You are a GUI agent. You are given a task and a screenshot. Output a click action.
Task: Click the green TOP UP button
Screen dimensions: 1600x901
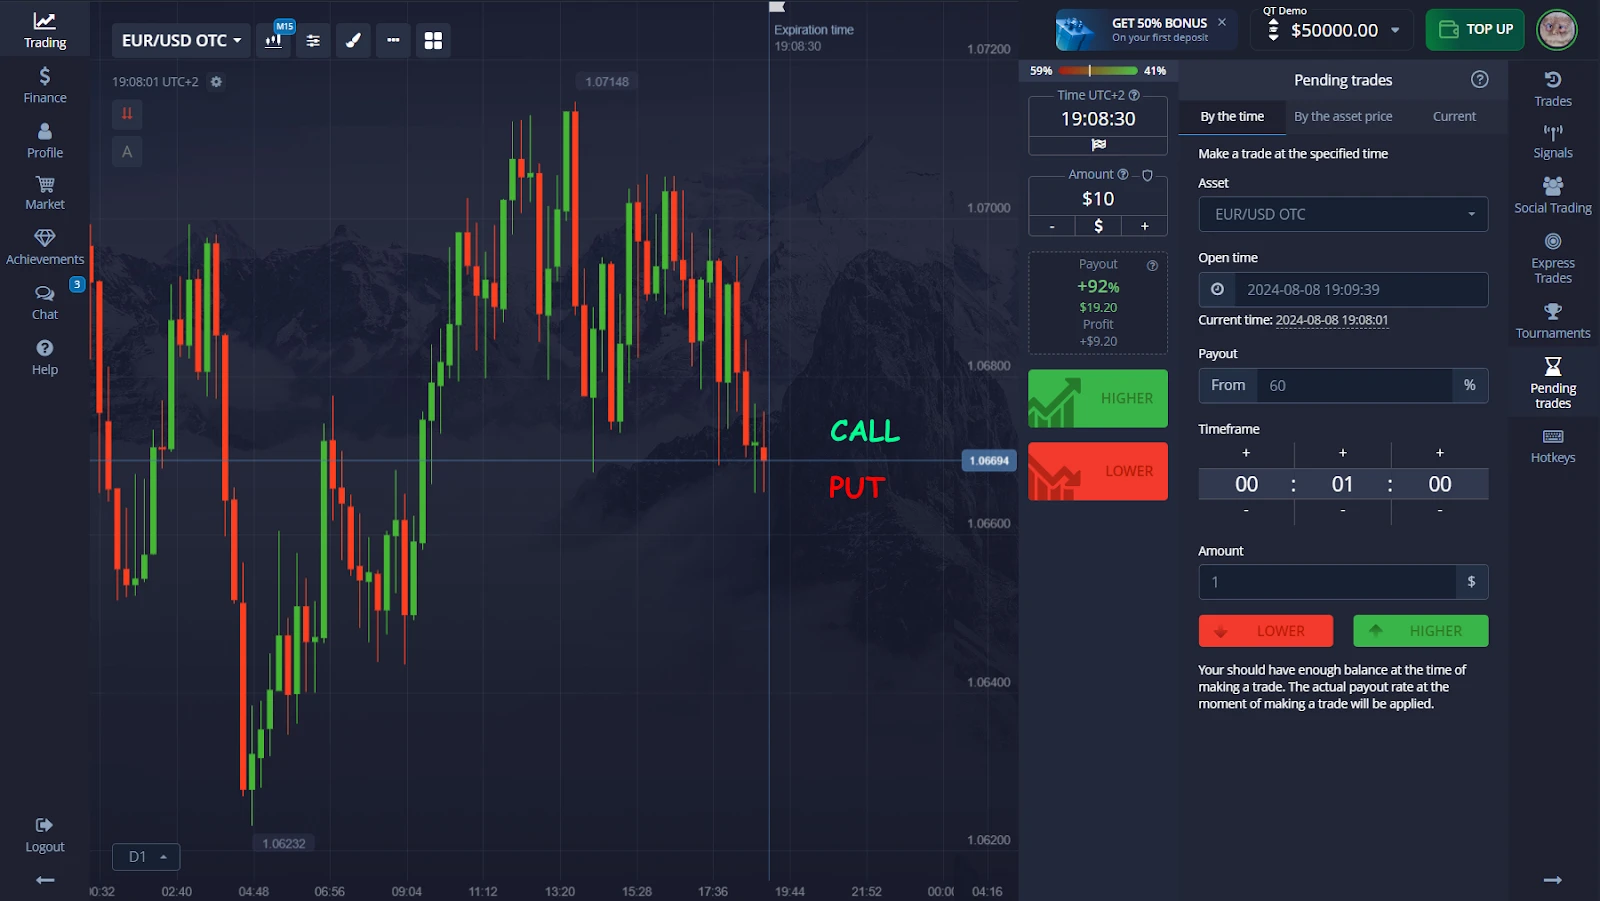[x=1475, y=29]
